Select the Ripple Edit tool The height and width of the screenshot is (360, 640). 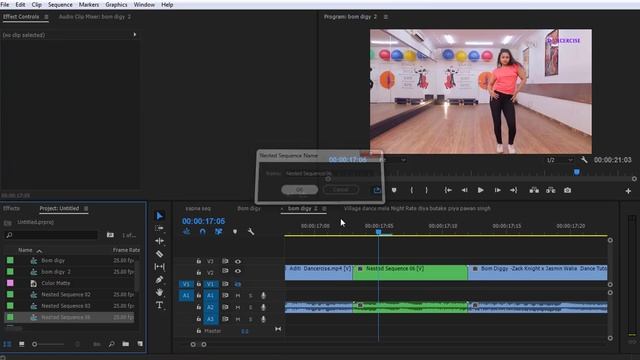coord(160,241)
